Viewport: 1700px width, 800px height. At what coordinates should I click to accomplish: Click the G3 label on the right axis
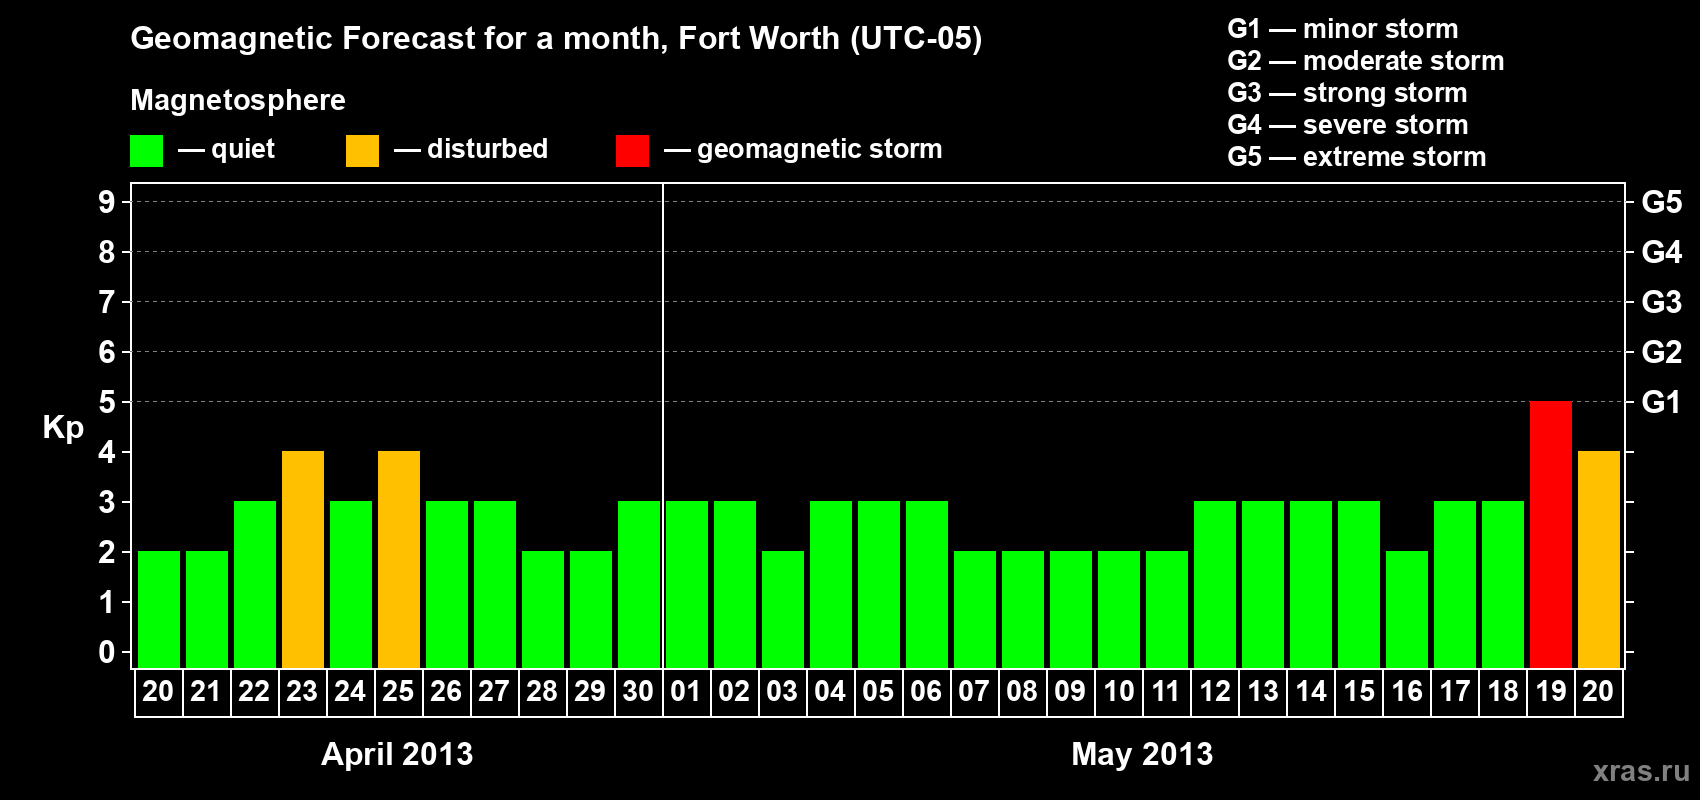[x=1661, y=302]
